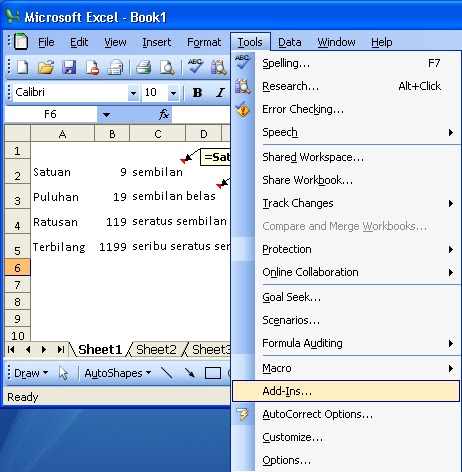This screenshot has width=462, height=472.
Task: Choose Error Checking... menu item
Action: click(x=346, y=109)
